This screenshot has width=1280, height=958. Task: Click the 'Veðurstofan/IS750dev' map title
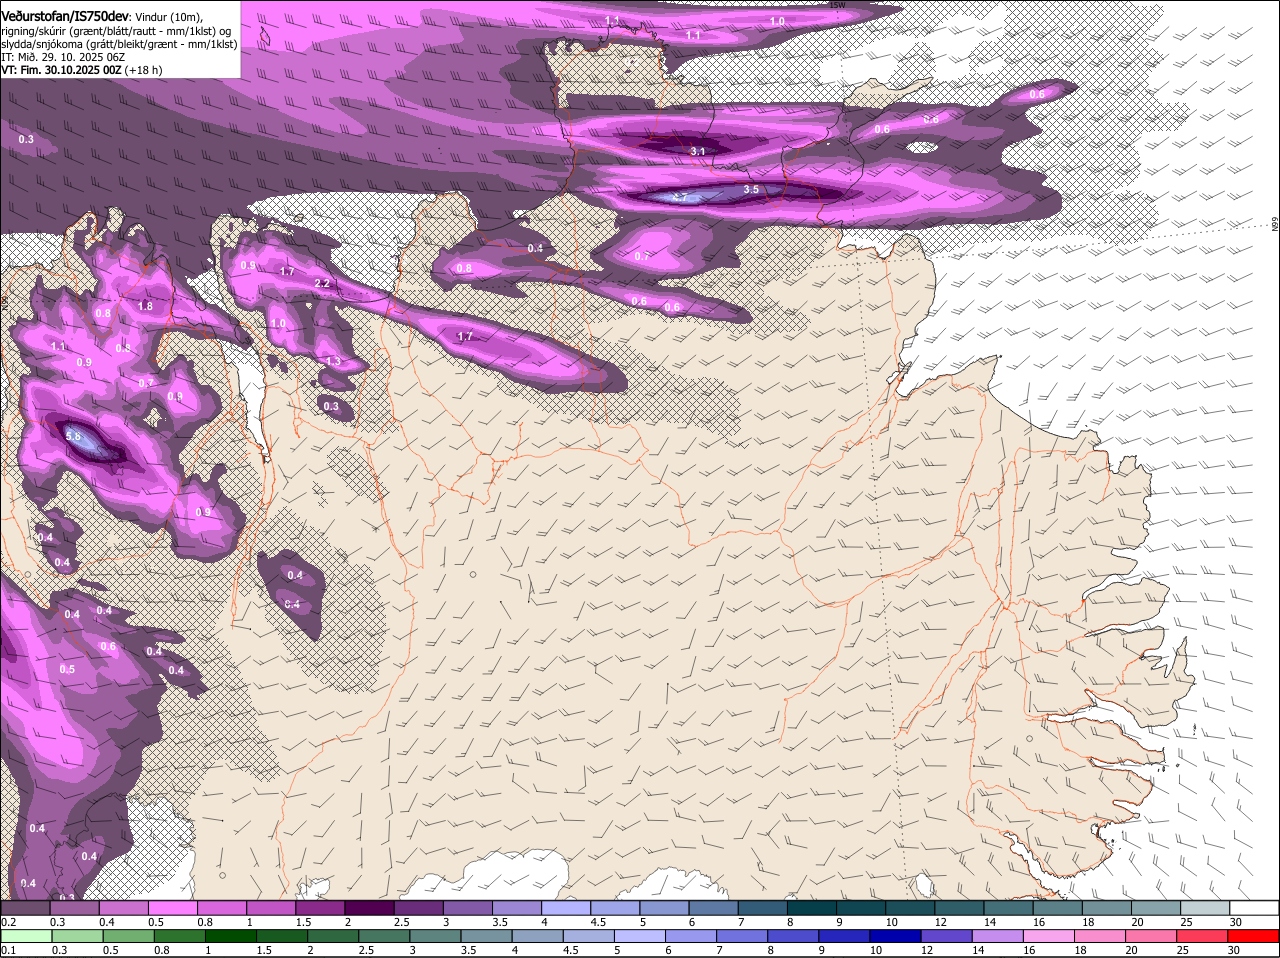(65, 15)
